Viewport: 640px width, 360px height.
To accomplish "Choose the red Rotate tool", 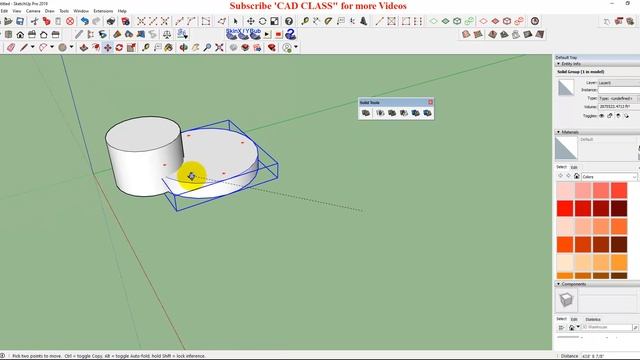I will point(119,48).
